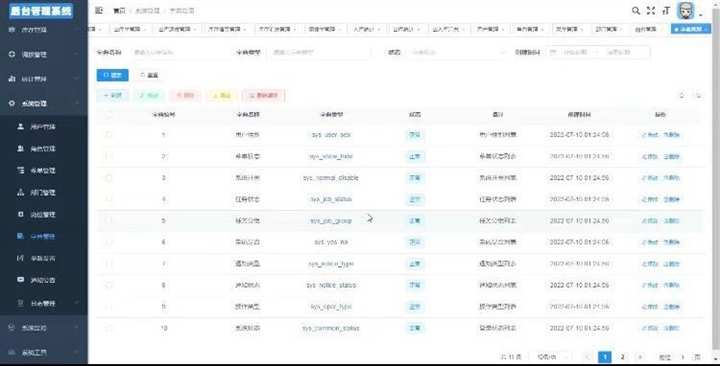Viewport: 720px width, 366px height.
Task: Open 部门管理 in the sidebar
Action: coord(44,192)
